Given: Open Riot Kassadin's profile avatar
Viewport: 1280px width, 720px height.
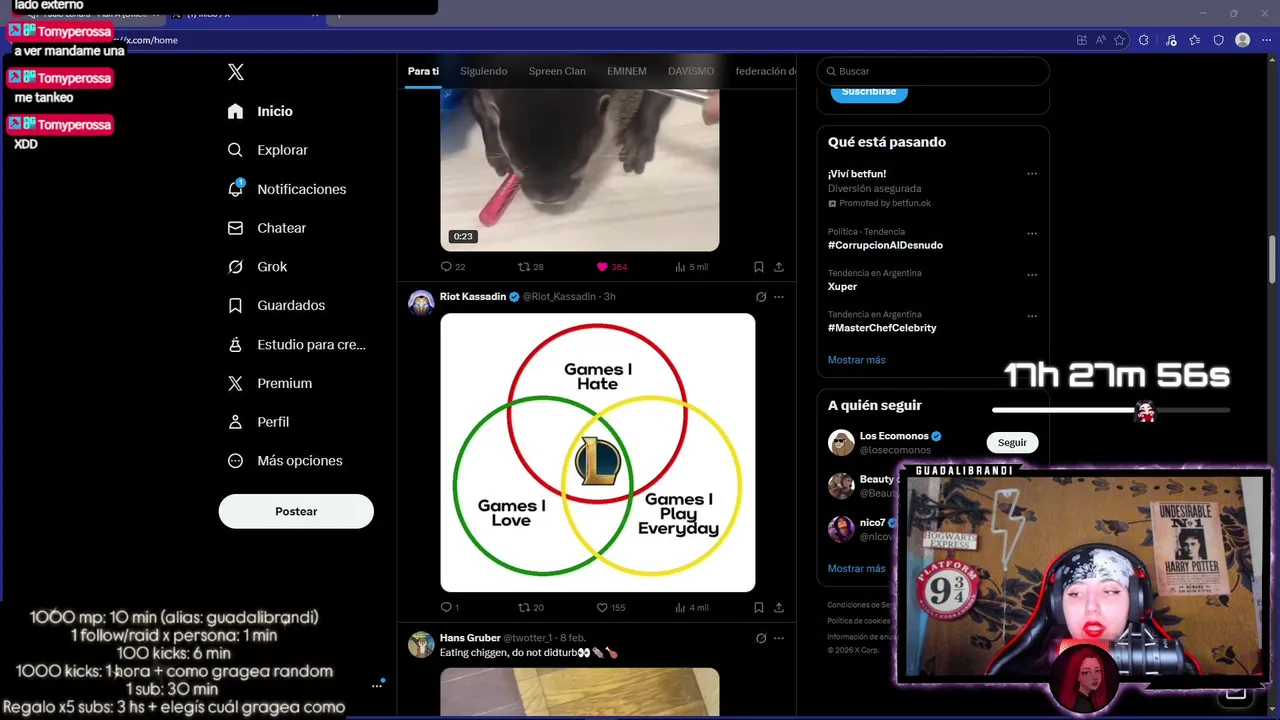Looking at the screenshot, I should click(x=421, y=303).
